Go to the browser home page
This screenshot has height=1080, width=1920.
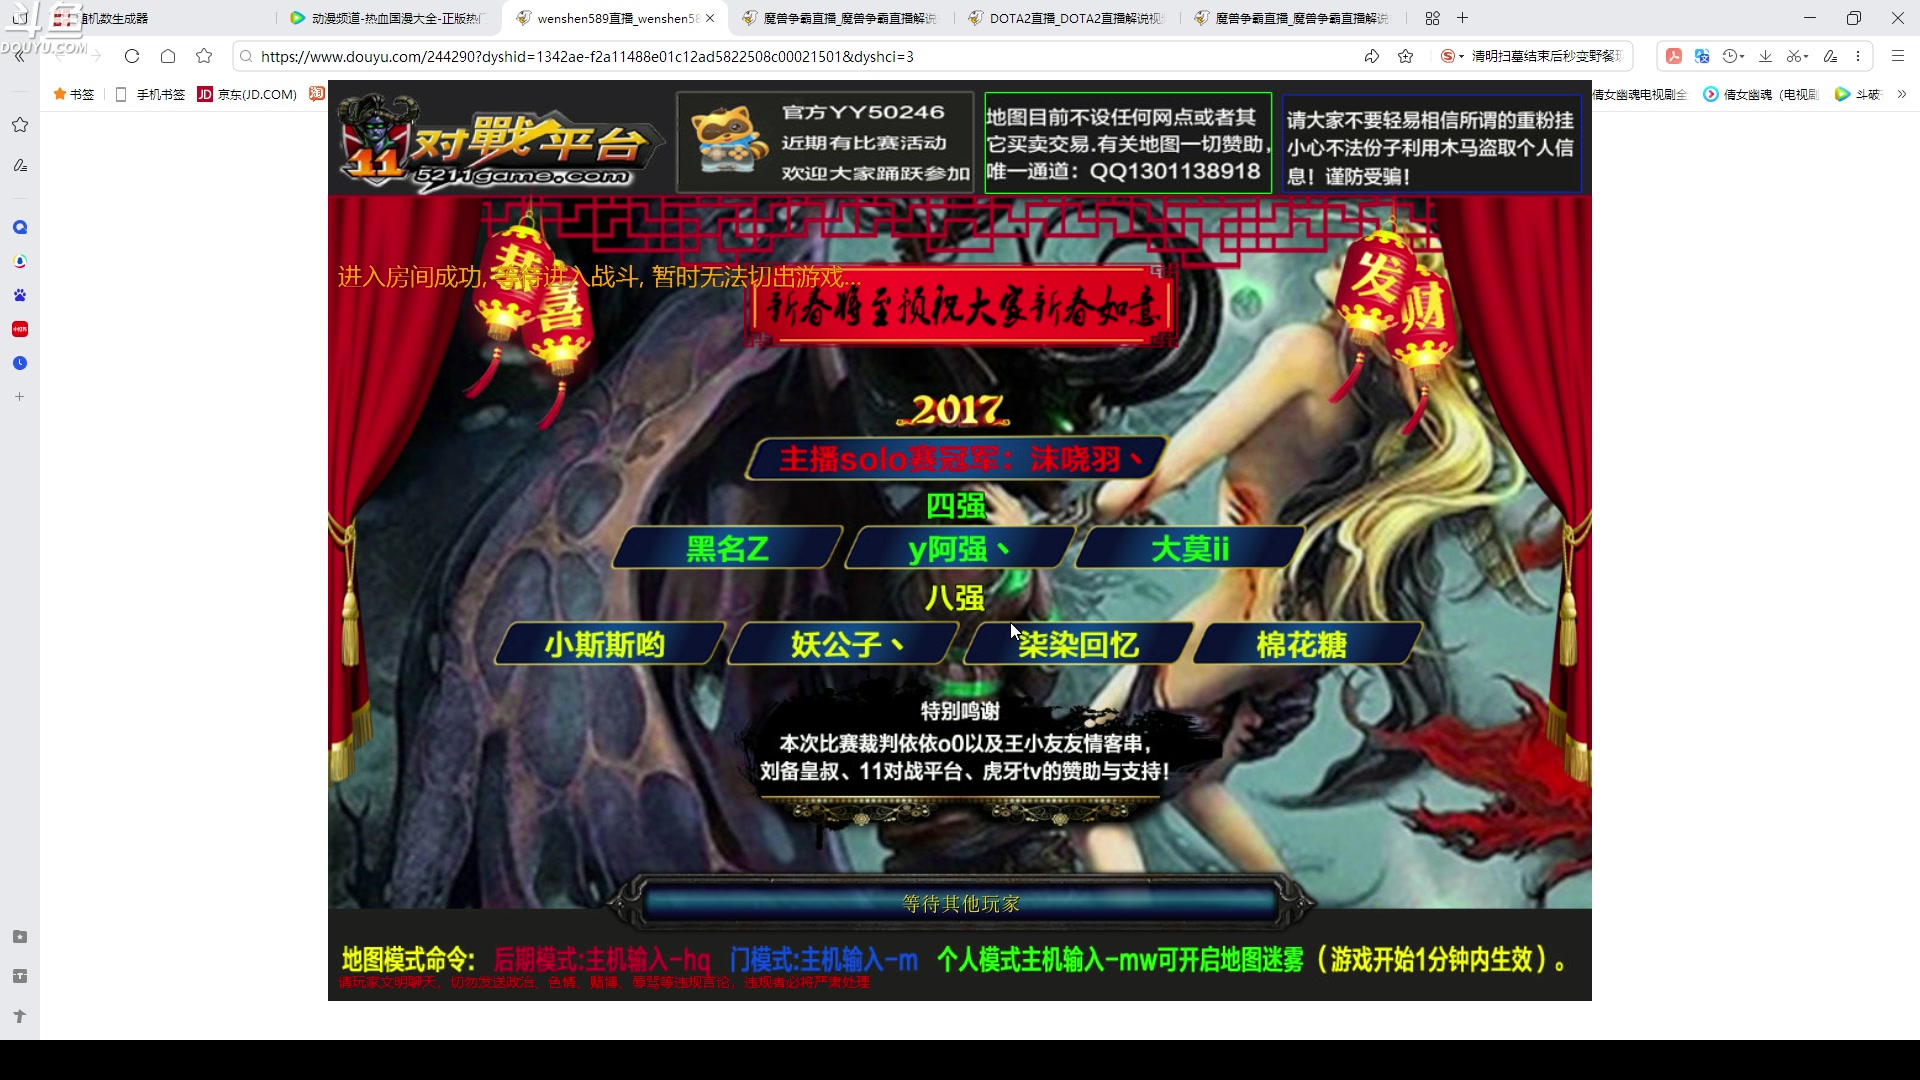pyautogui.click(x=168, y=56)
